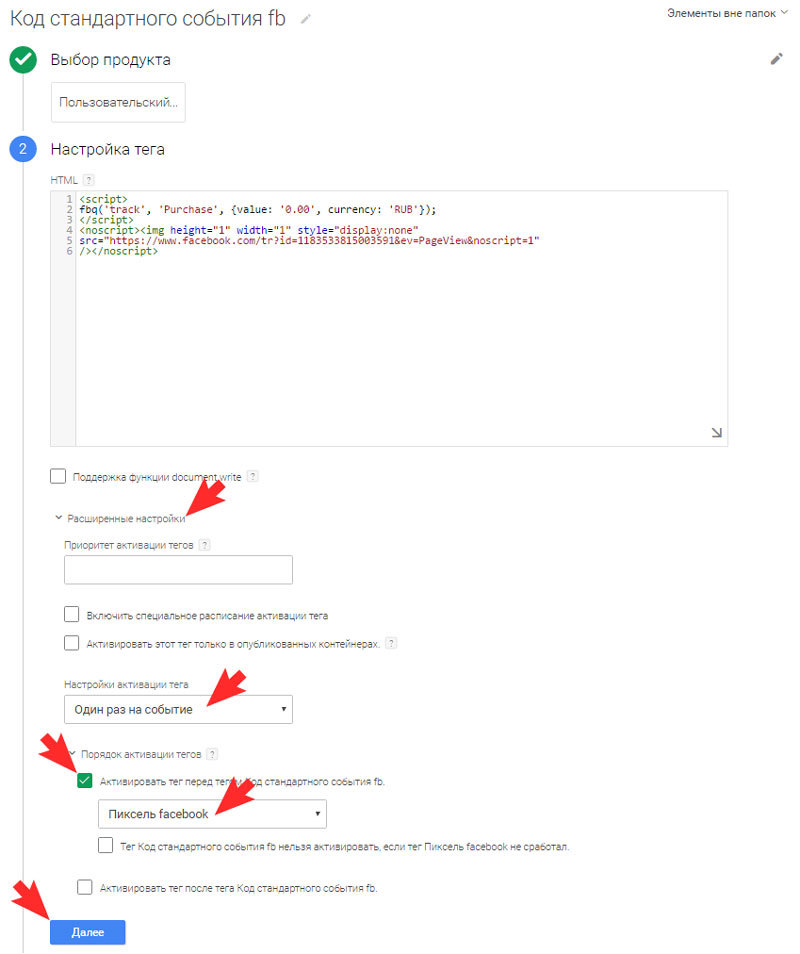Screen dimensions: 800x954
Task: Click the green checkmark step icon
Action: [23, 60]
